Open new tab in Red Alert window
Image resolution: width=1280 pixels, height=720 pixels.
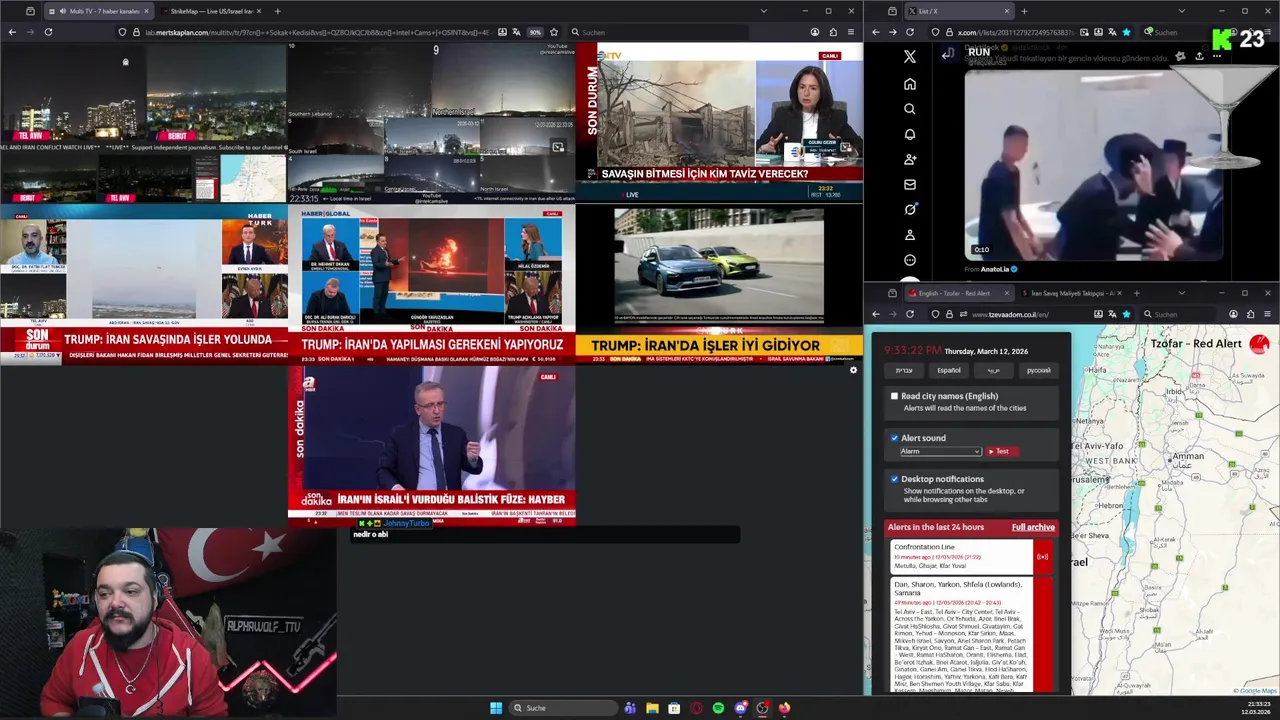point(1136,293)
